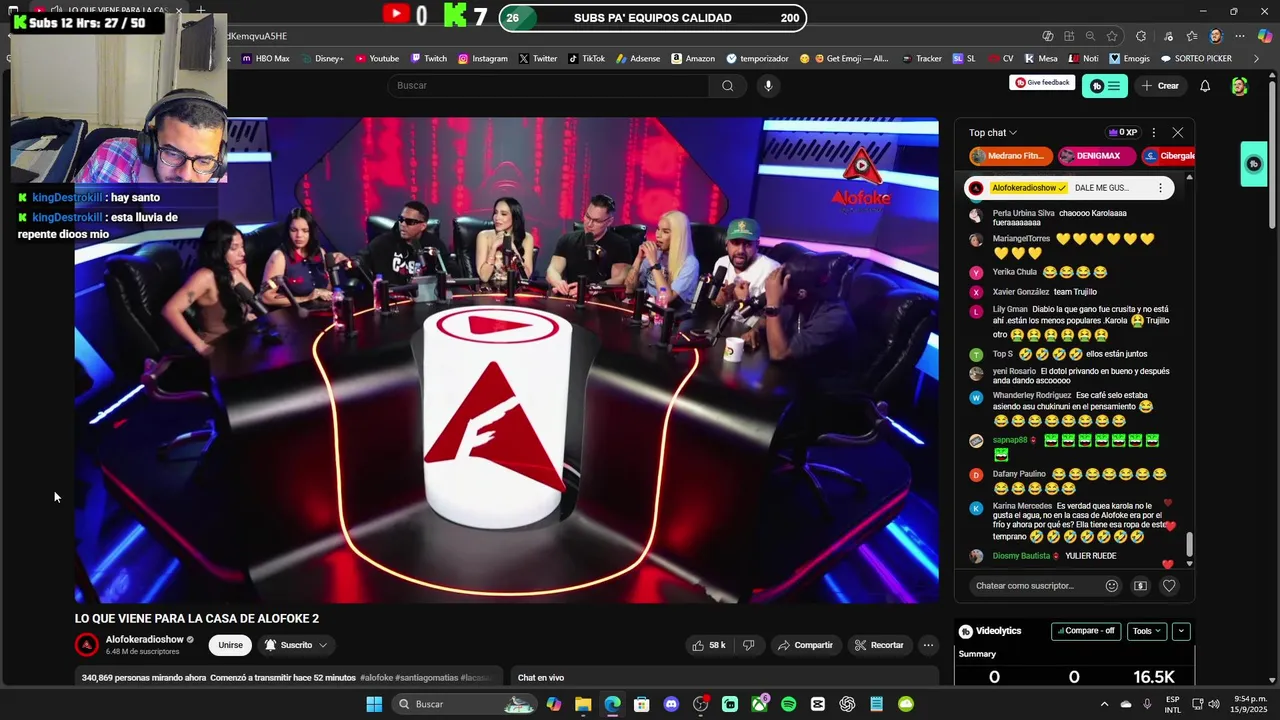Select DENIGMAX Super Chat chip
This screenshot has height=720, width=1280.
1097,156
